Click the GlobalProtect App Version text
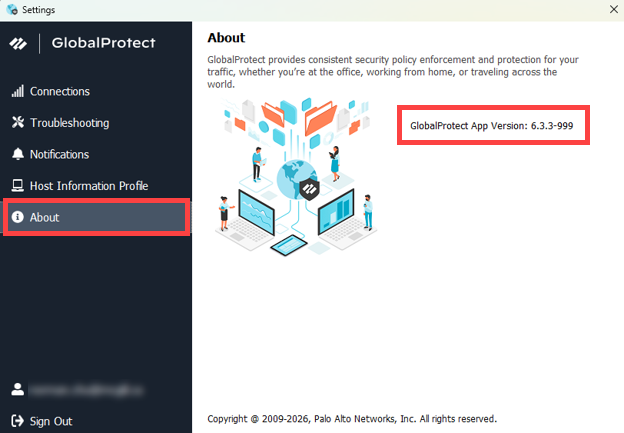Screen dimensions: 624x433 [491, 126]
